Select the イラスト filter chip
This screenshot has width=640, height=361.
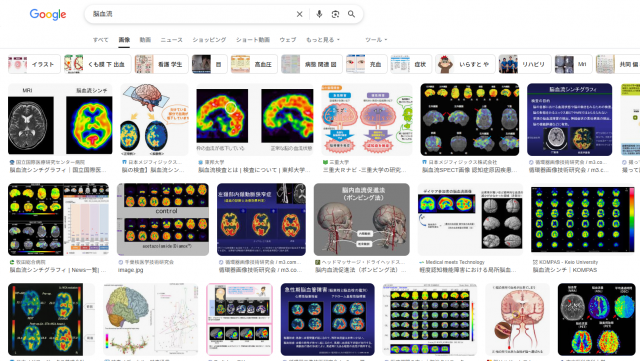(34, 64)
